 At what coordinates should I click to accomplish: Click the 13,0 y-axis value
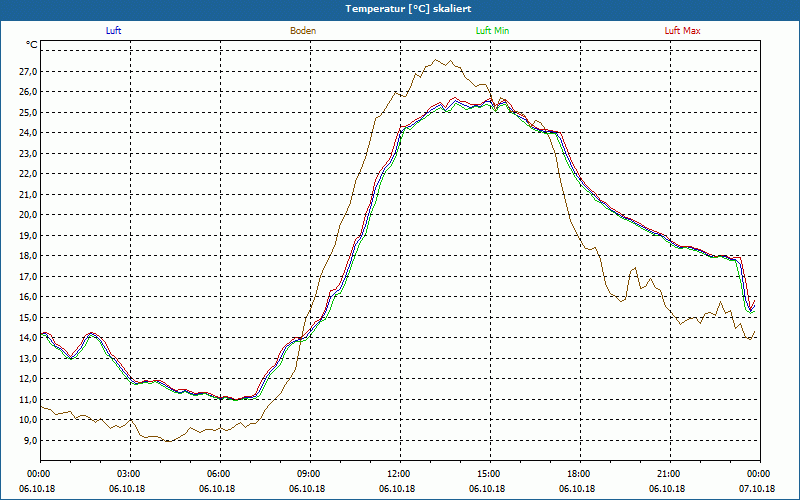pyautogui.click(x=28, y=358)
